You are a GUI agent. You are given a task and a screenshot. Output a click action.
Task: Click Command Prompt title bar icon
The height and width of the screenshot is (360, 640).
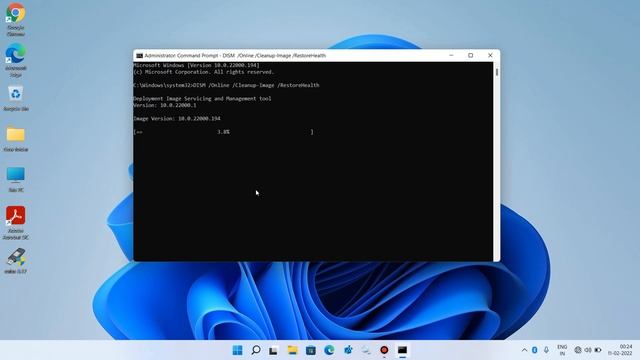pos(139,56)
